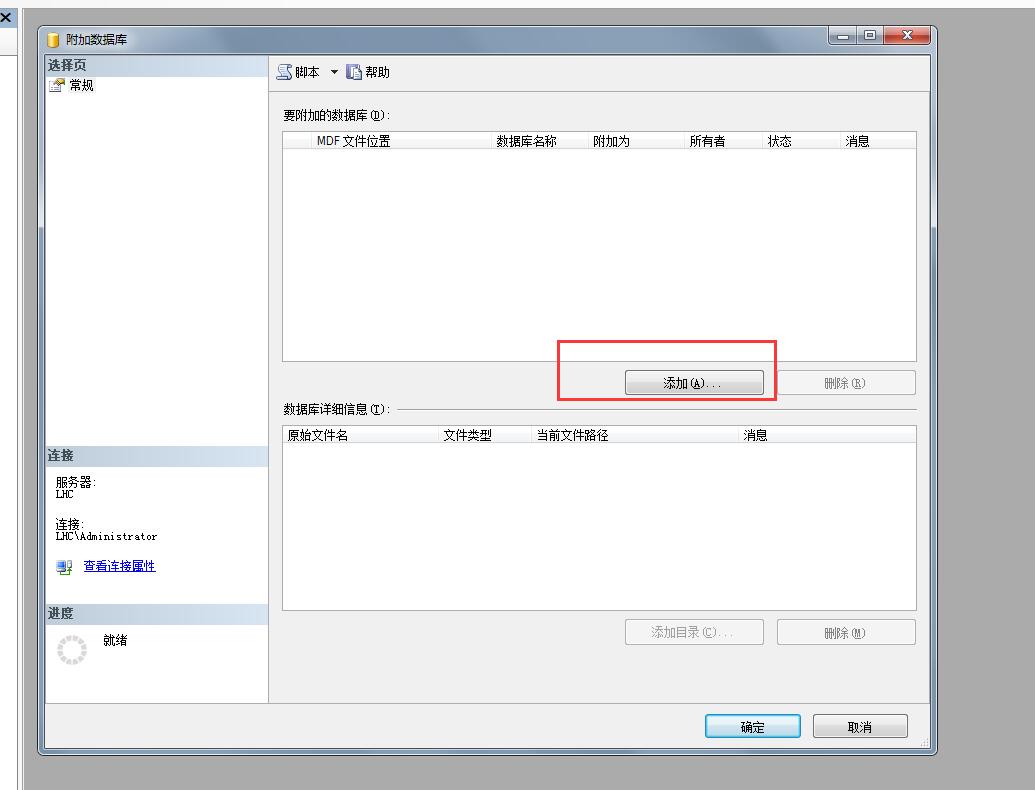This screenshot has width=1035, height=790.
Task: Click the X close button behind the dialog
Action: pos(5,18)
